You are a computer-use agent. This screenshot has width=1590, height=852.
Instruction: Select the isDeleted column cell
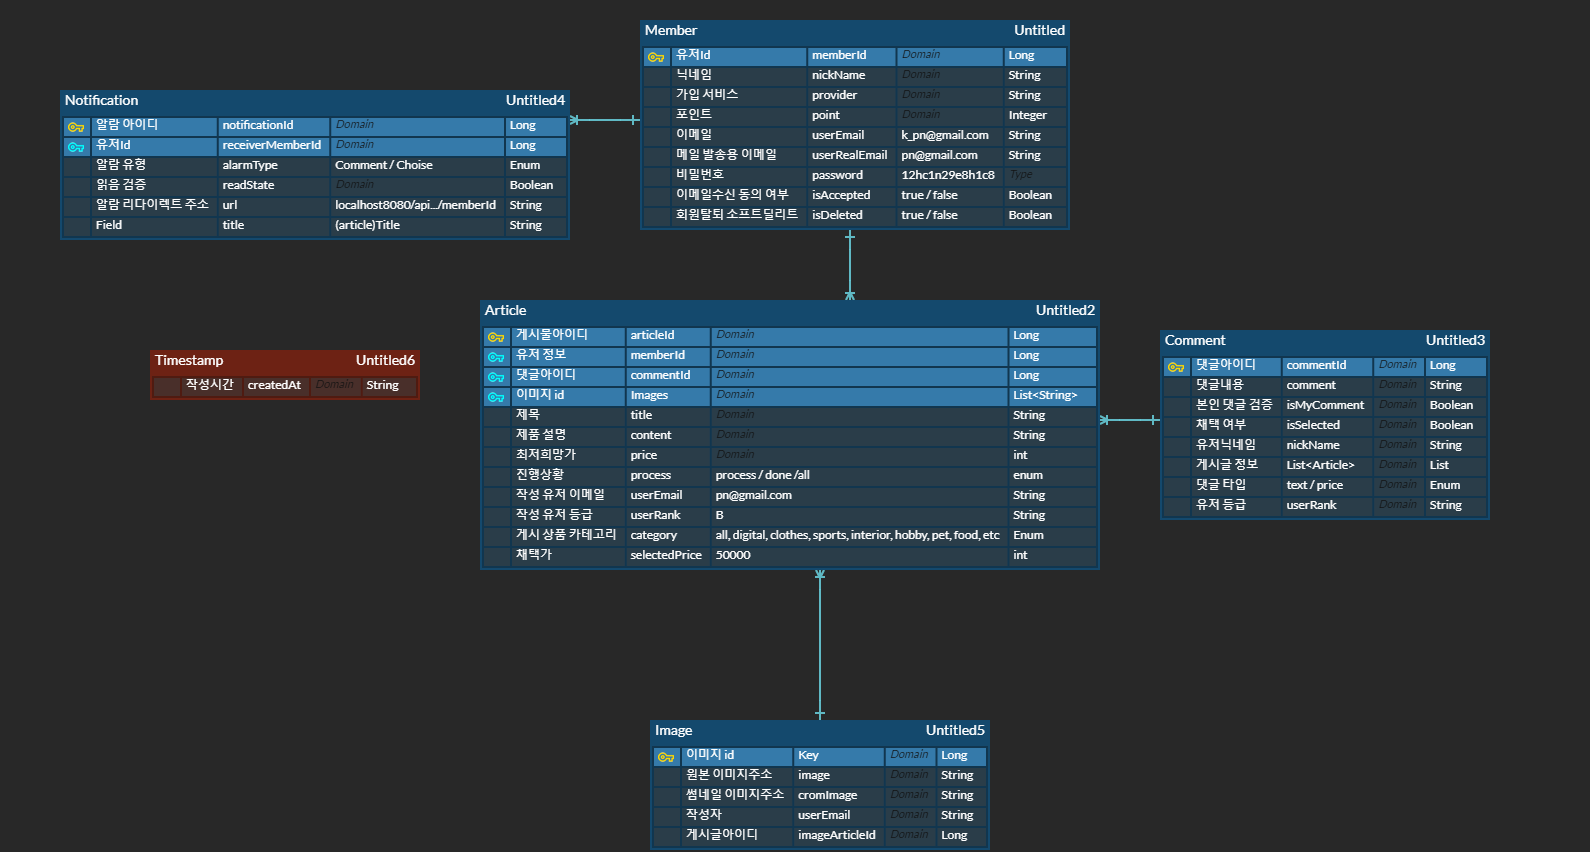(x=852, y=215)
